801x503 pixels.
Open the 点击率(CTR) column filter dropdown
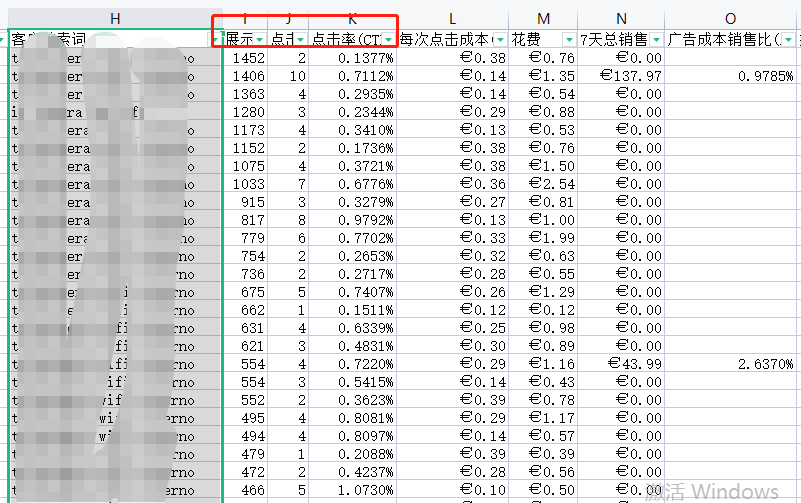pyautogui.click(x=389, y=39)
